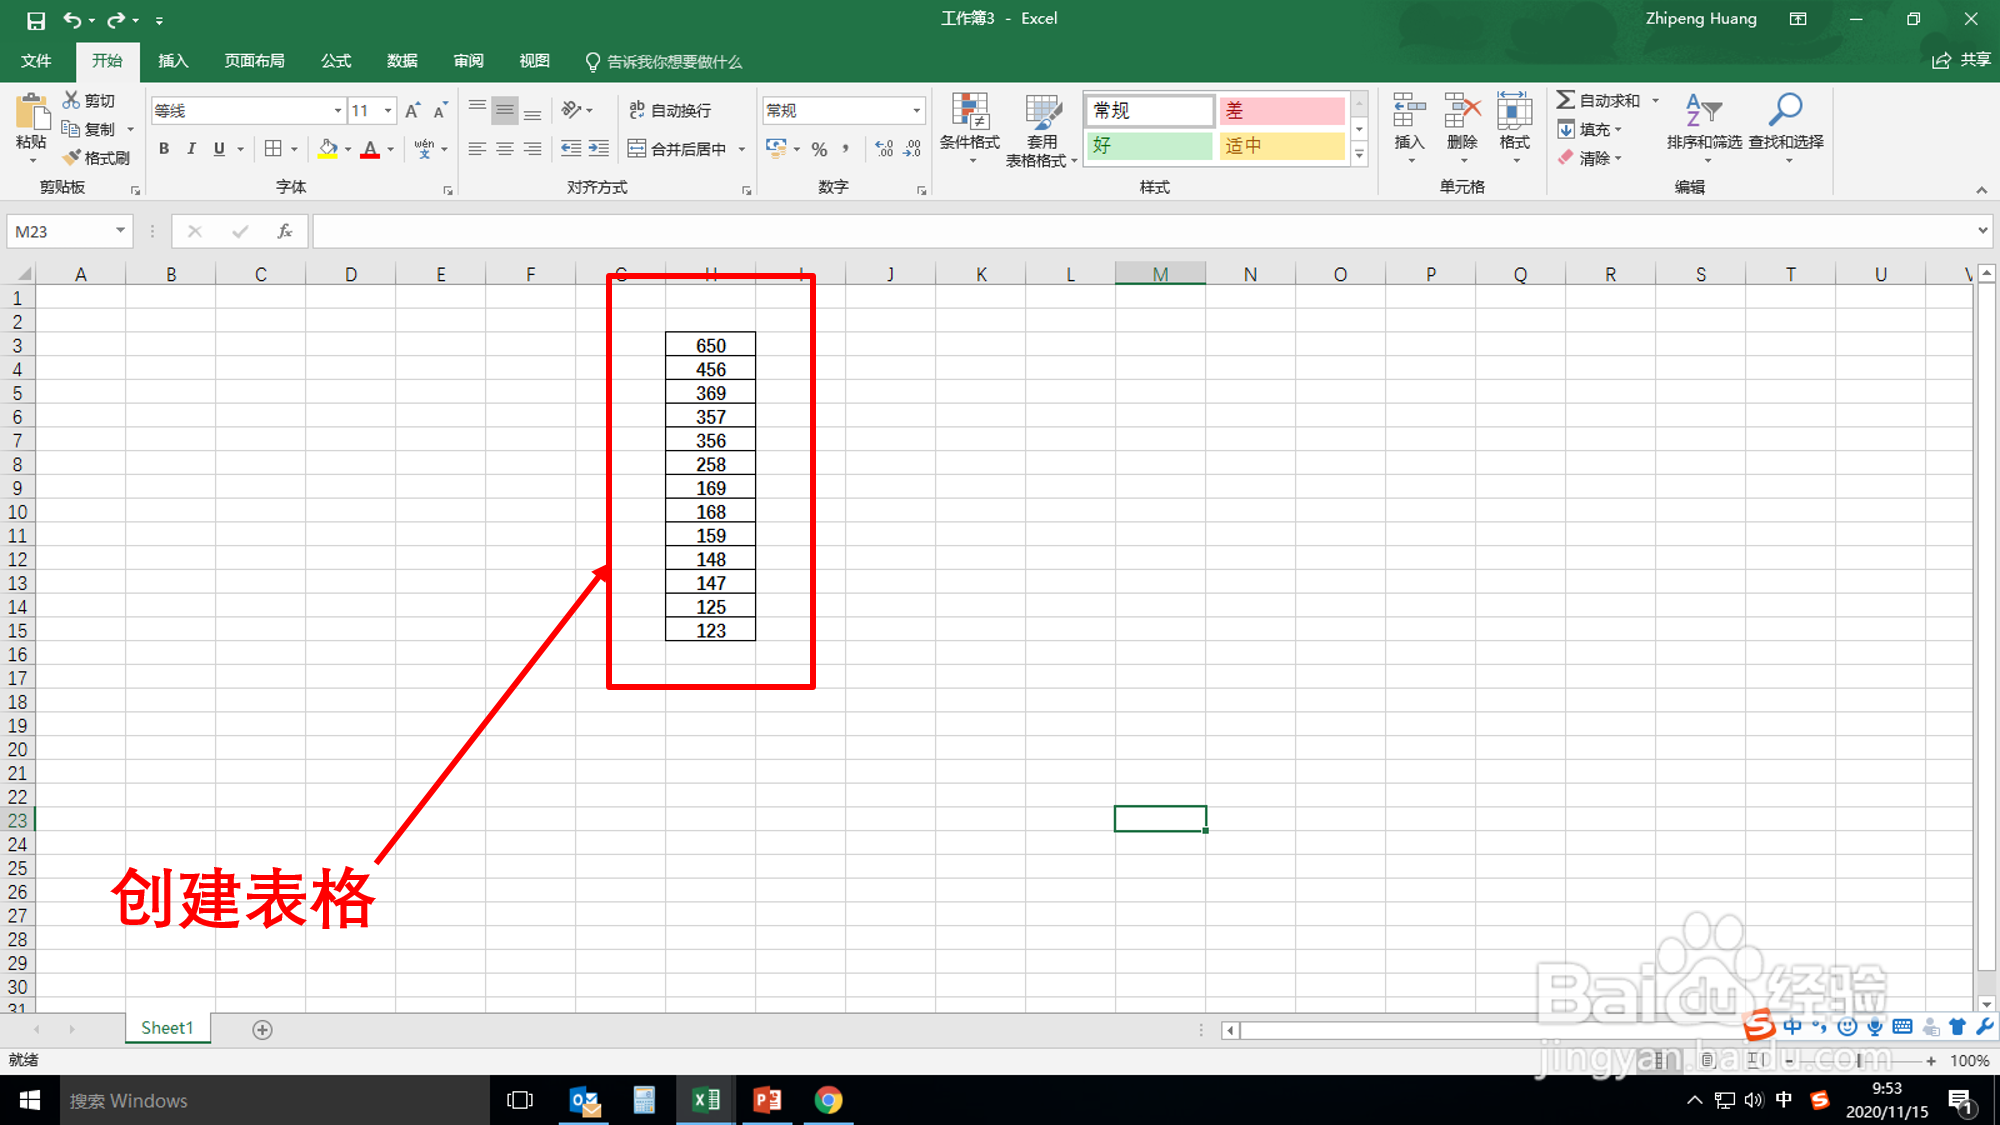Click the Find and Select magnifier icon
The image size is (2000, 1125).
[x=1785, y=110]
